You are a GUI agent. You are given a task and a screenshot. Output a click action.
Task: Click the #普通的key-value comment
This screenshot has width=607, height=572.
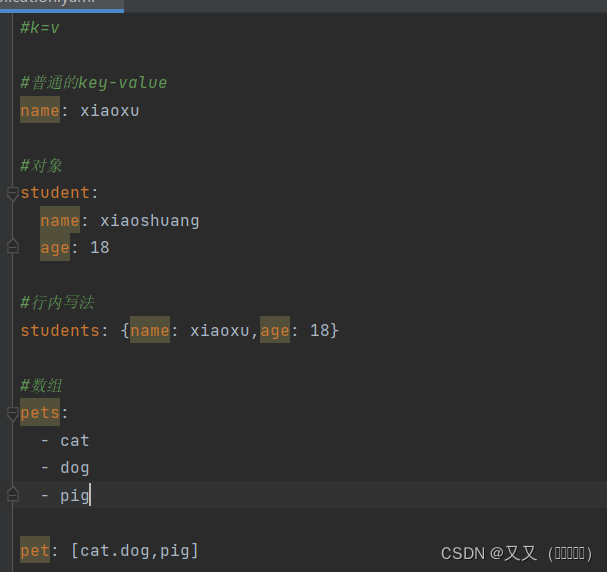pos(94,82)
